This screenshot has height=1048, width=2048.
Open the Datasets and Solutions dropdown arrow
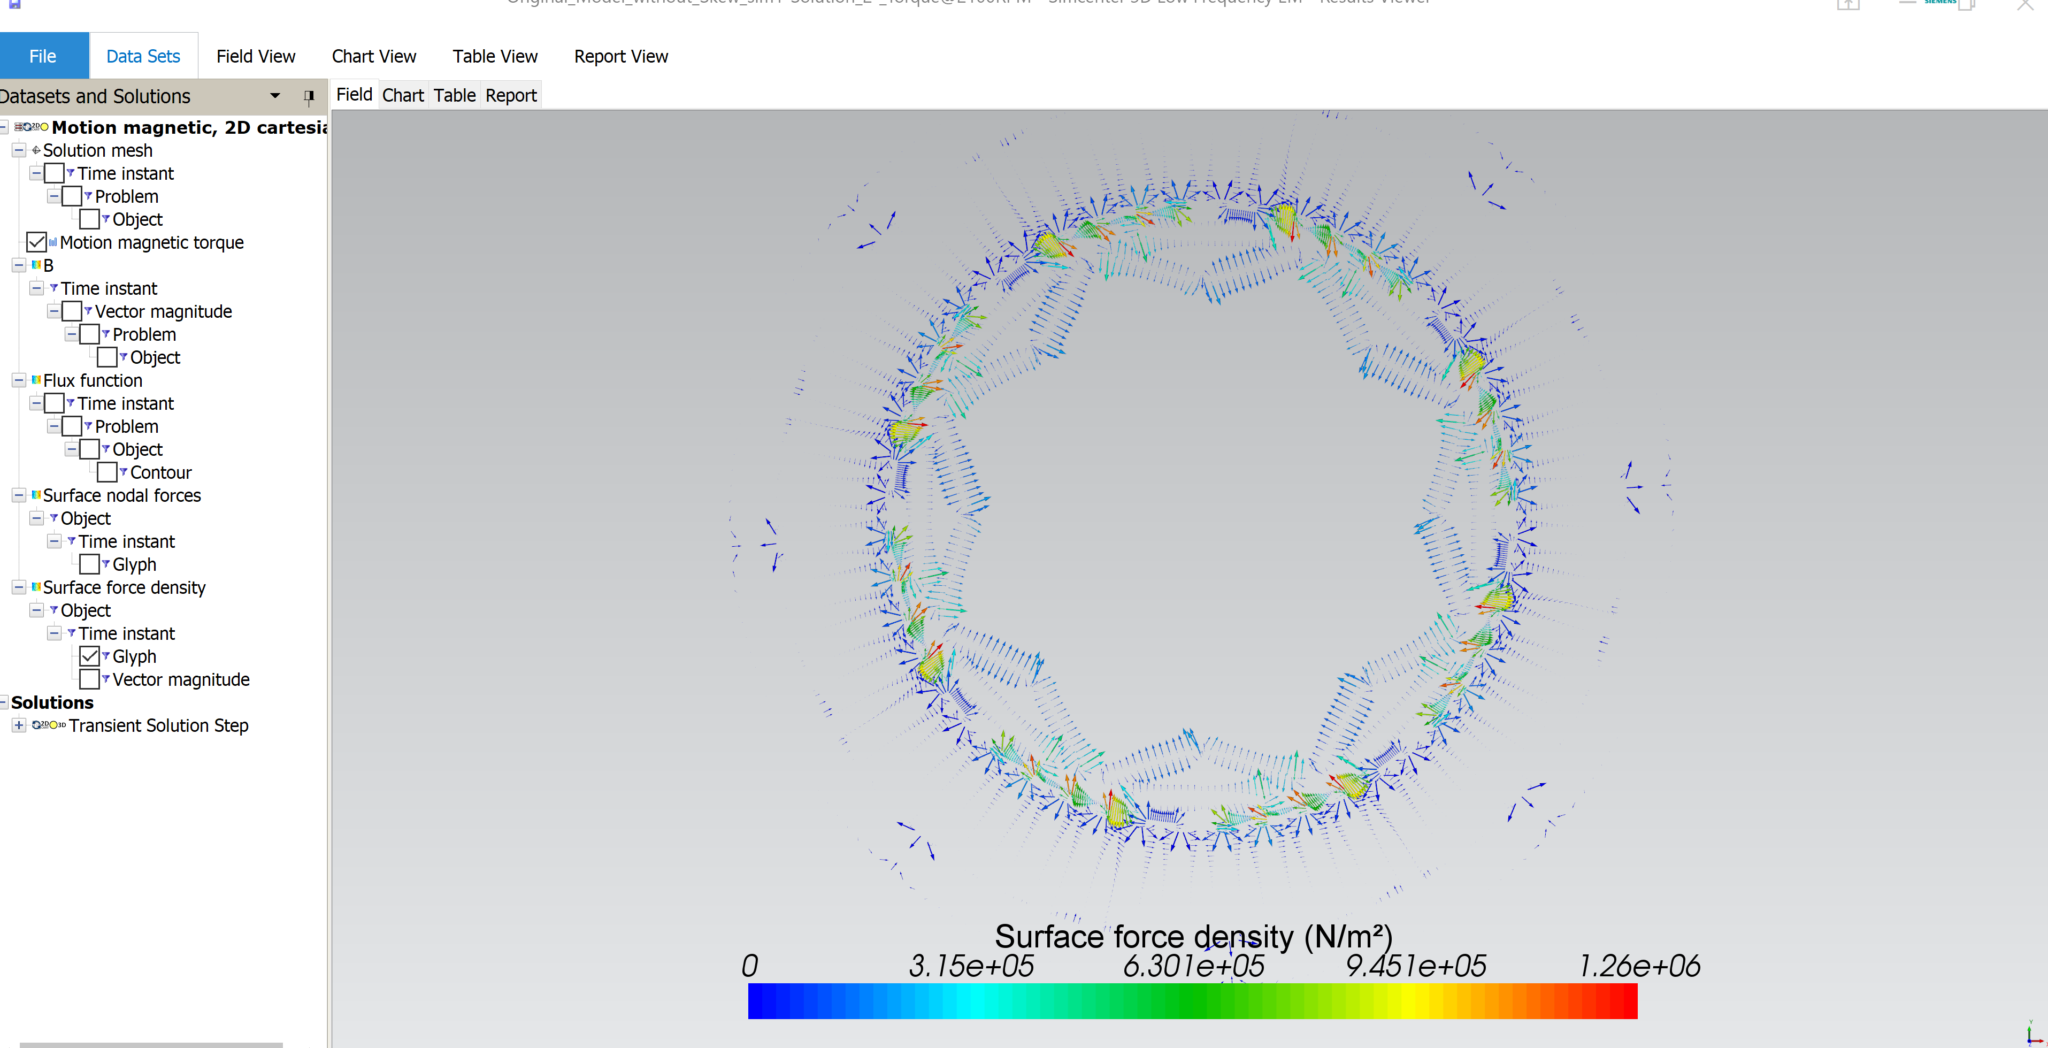click(274, 96)
